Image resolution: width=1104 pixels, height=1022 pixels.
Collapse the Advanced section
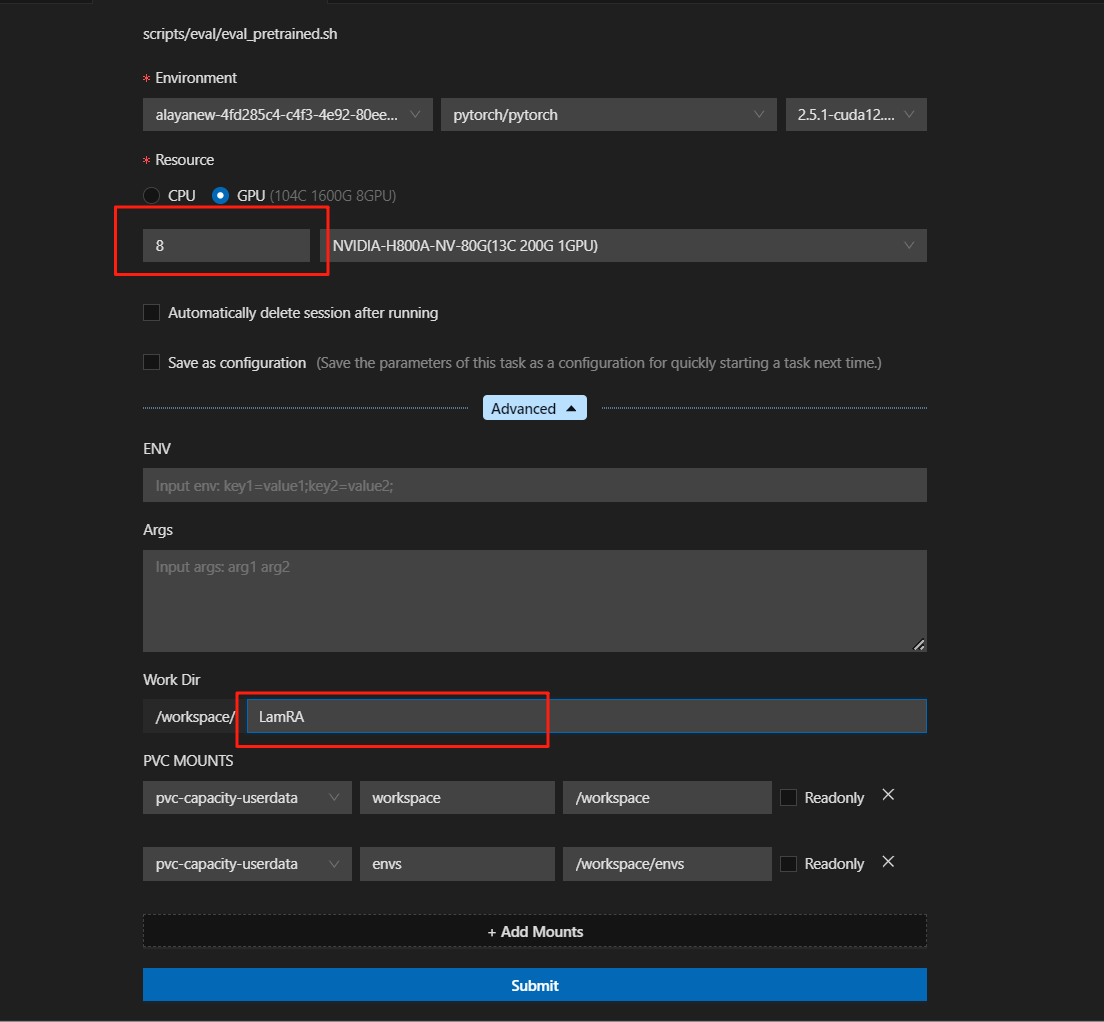coord(534,408)
